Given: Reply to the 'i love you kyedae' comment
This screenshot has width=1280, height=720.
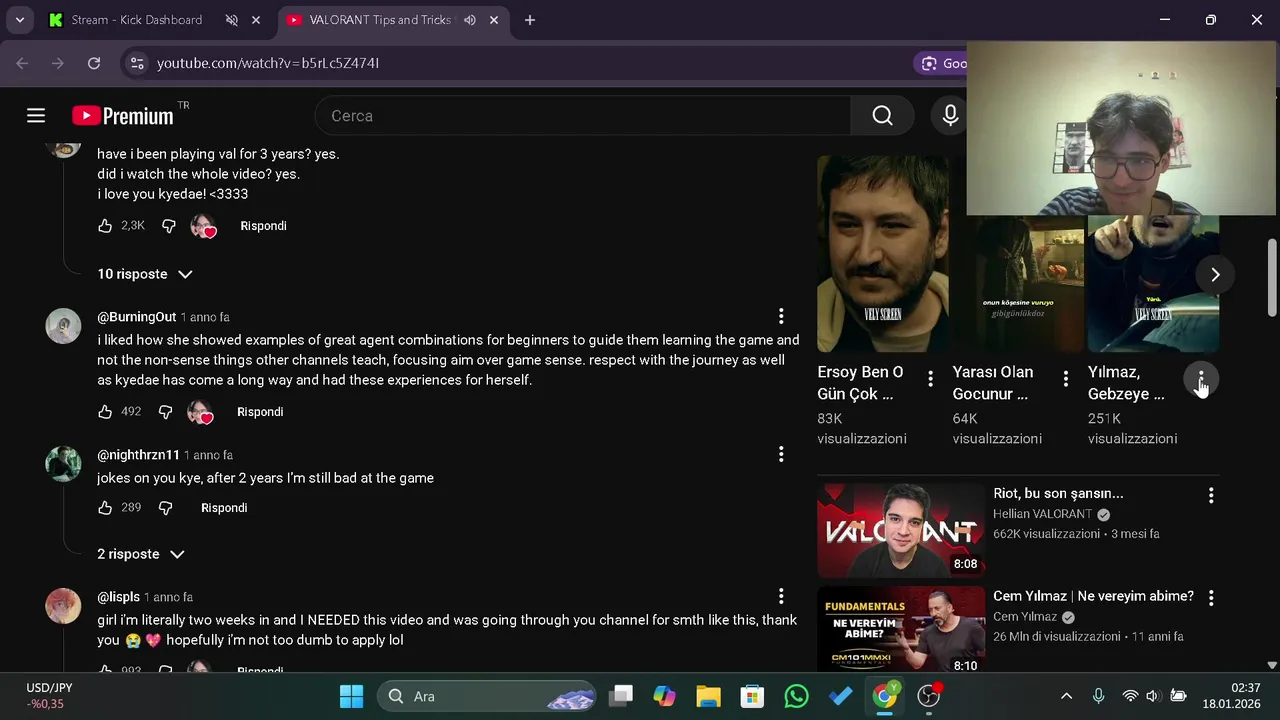Looking at the screenshot, I should pos(263,226).
